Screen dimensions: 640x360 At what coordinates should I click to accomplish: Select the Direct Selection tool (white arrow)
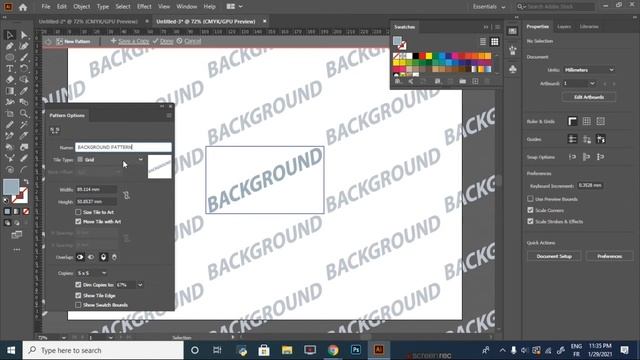[x=24, y=35]
